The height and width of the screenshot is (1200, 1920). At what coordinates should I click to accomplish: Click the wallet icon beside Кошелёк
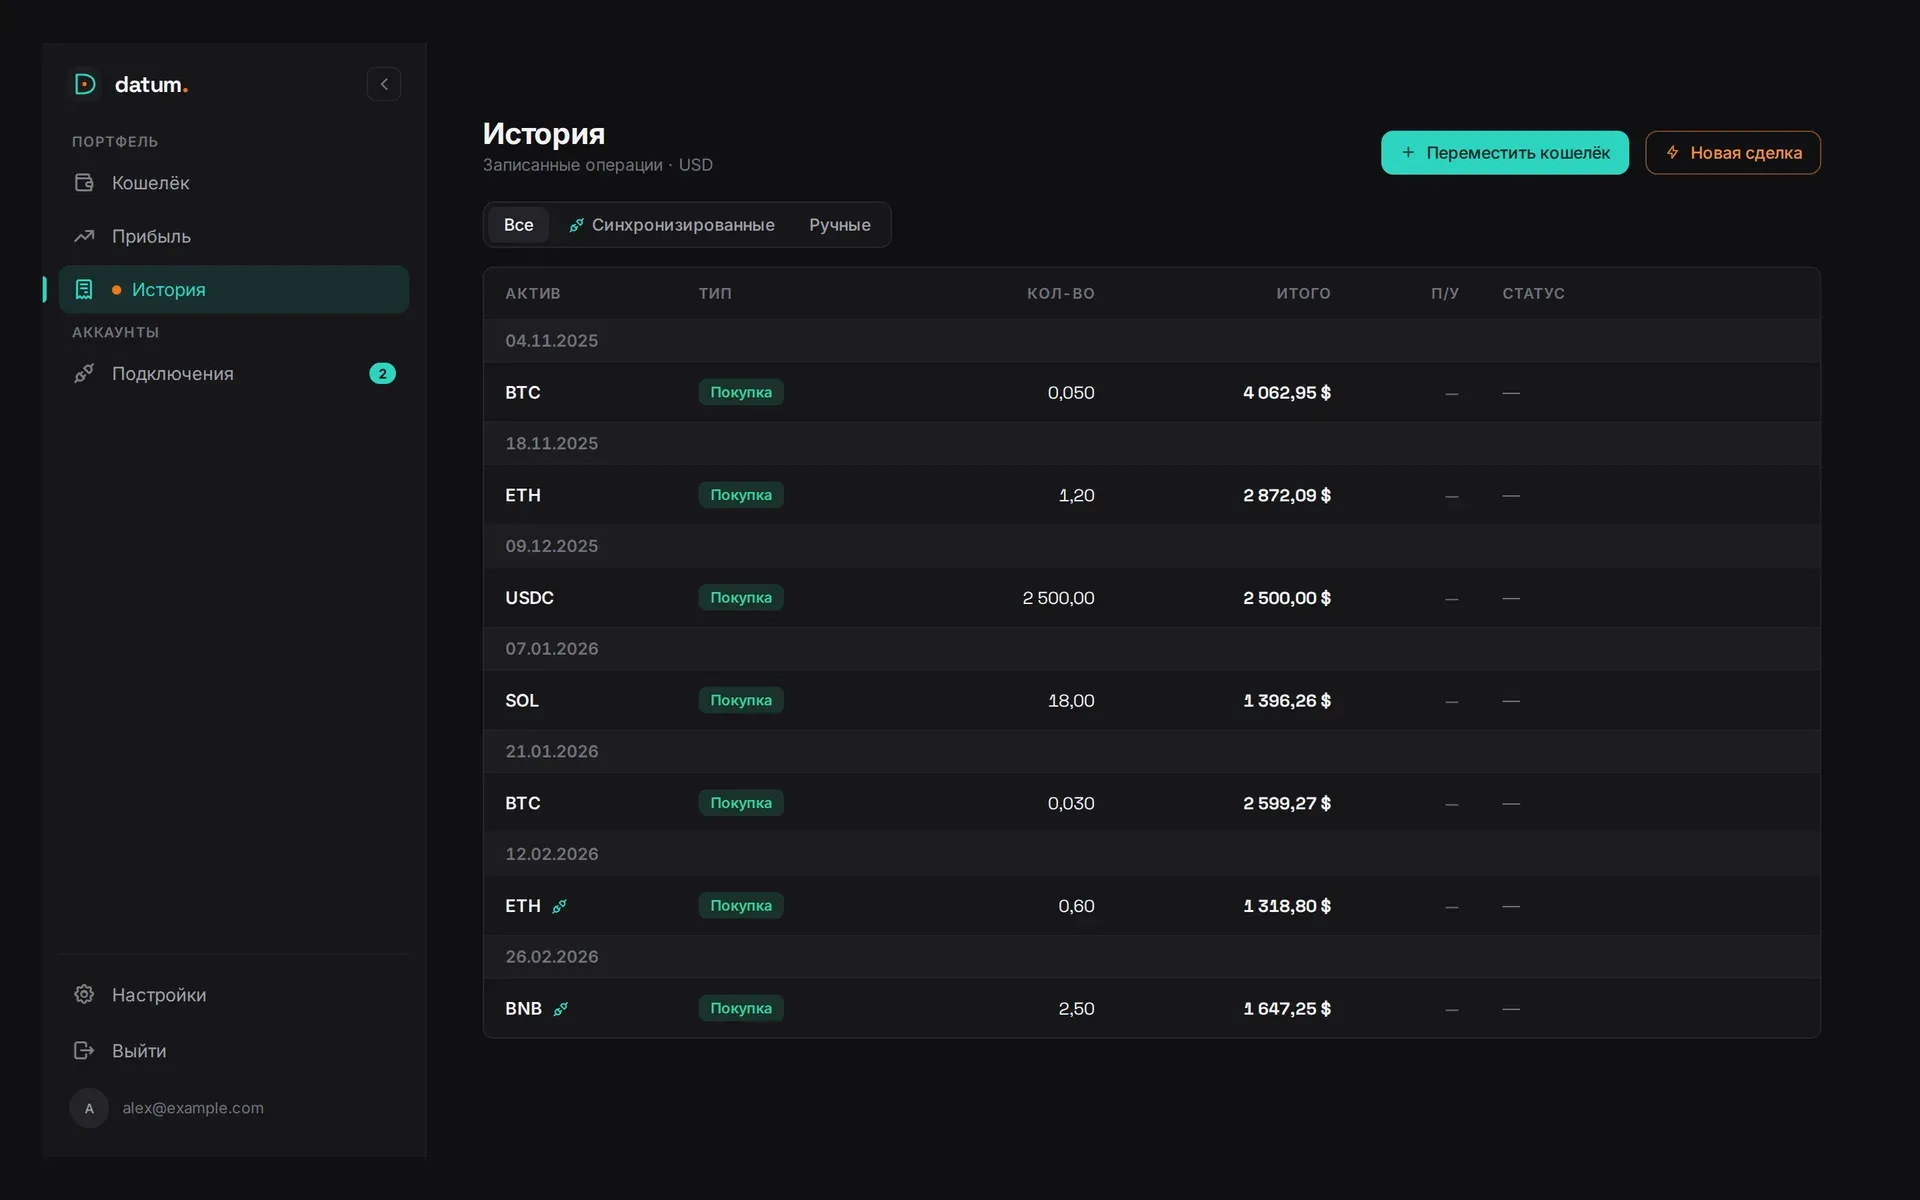84,183
